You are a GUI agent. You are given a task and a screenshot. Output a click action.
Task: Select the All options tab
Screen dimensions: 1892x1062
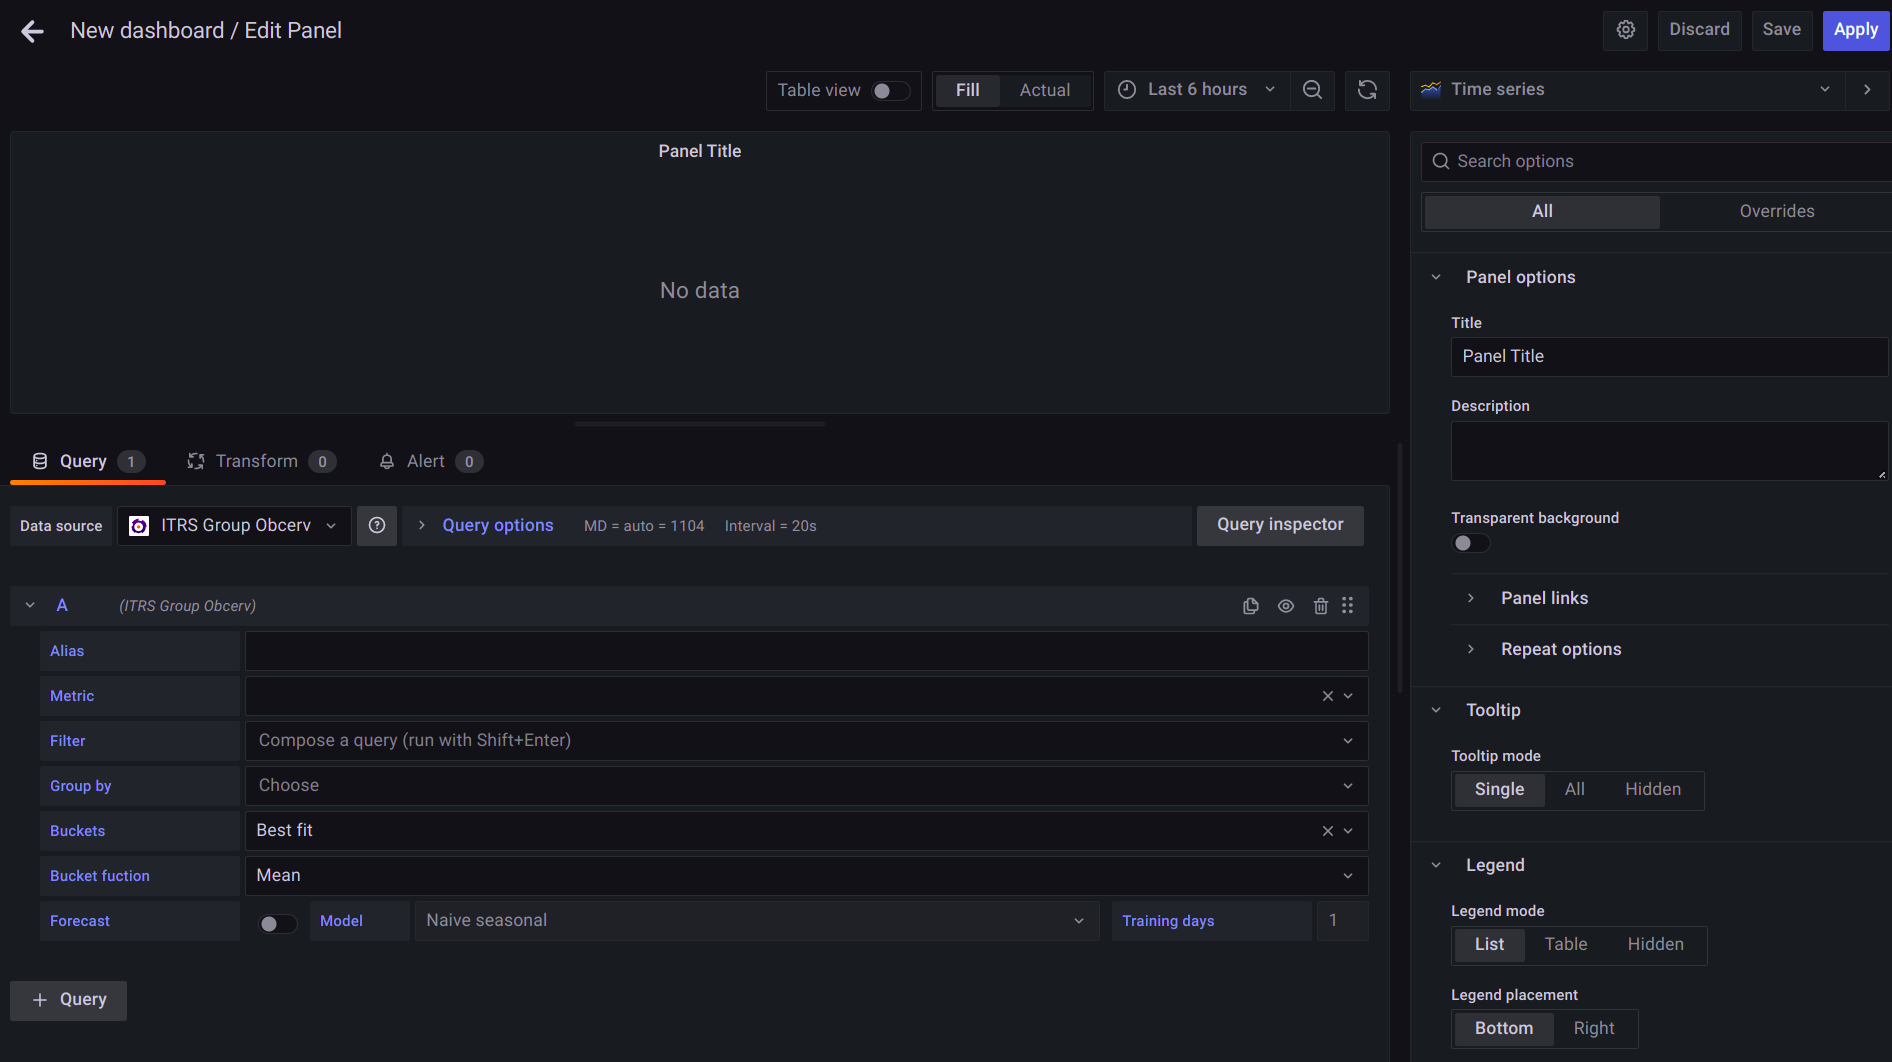tap(1542, 212)
